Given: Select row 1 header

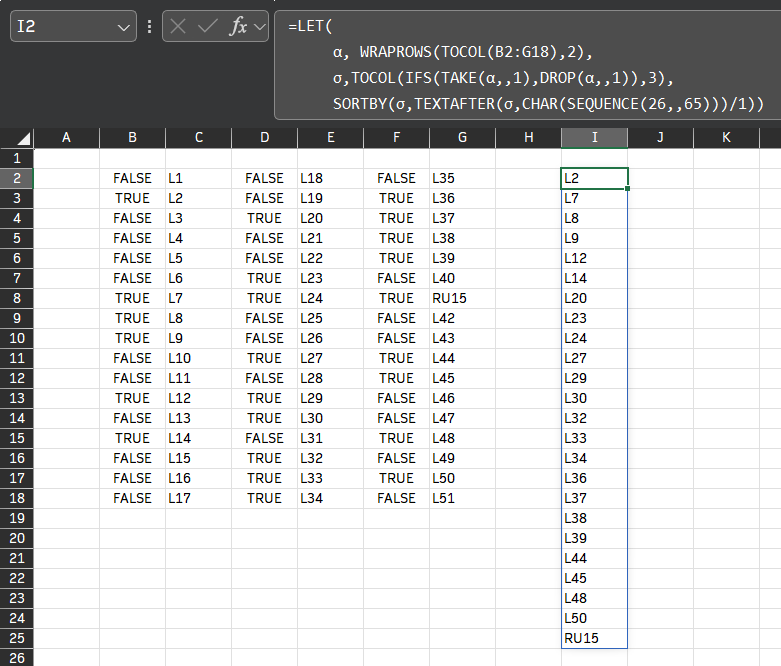Looking at the screenshot, I should [16, 158].
